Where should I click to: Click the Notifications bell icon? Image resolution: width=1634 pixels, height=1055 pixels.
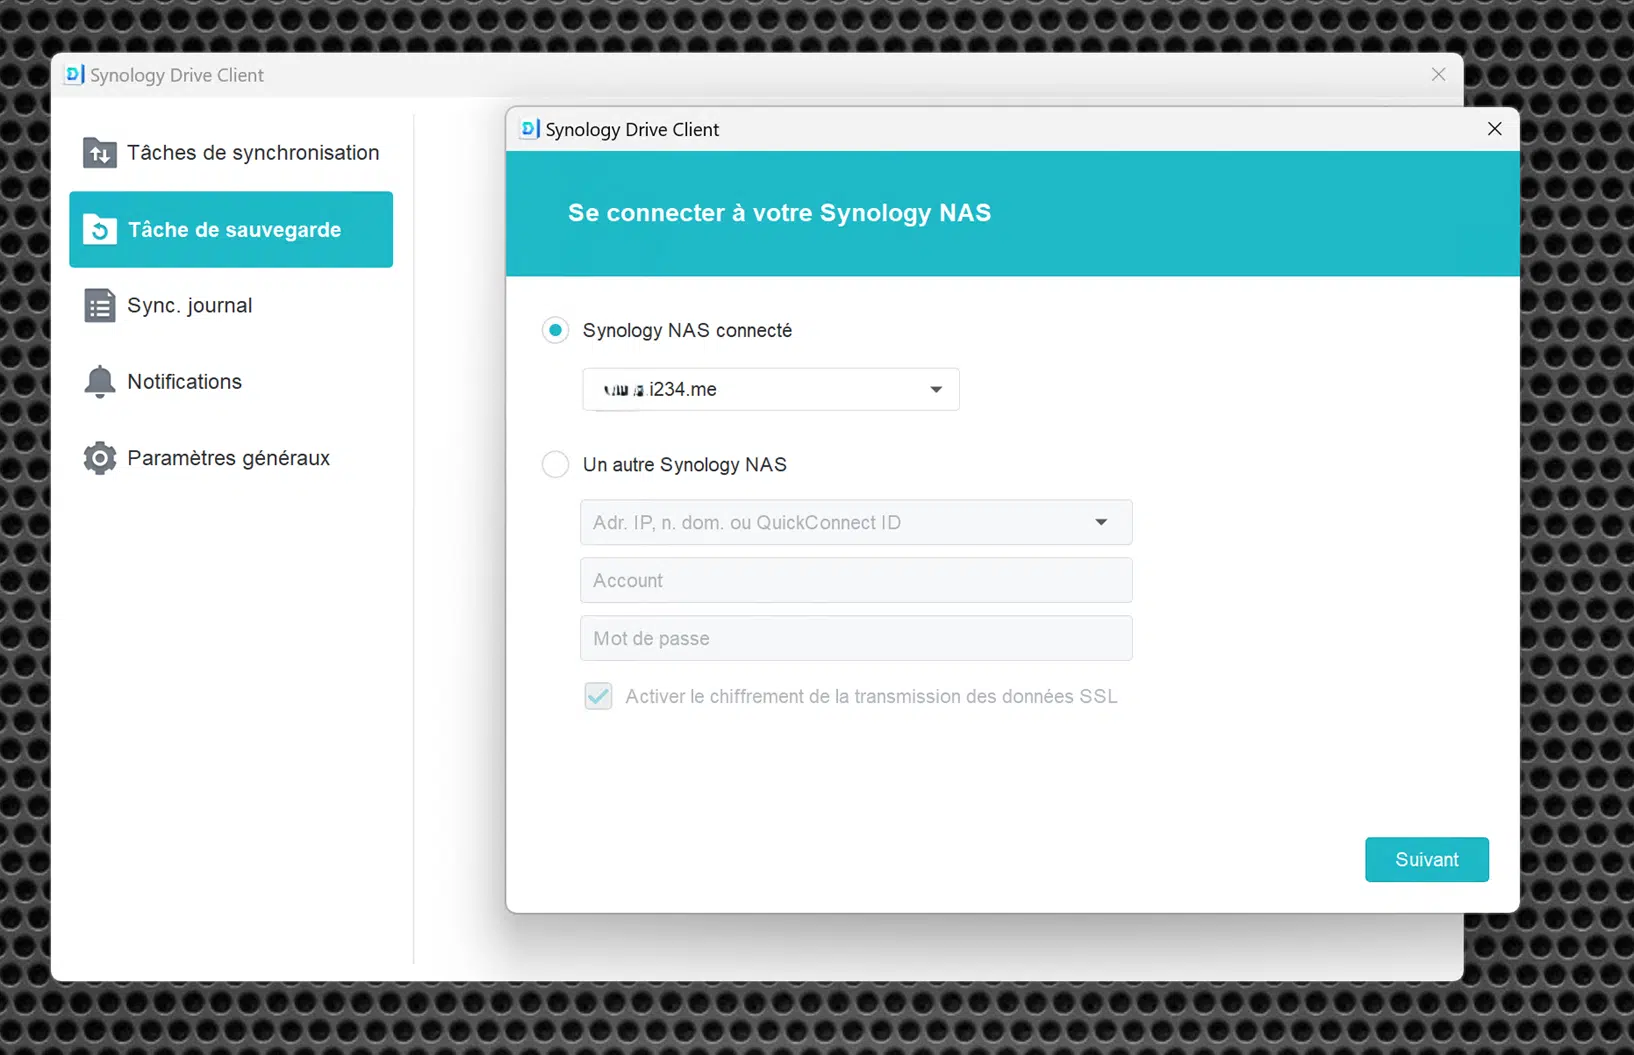tap(99, 382)
